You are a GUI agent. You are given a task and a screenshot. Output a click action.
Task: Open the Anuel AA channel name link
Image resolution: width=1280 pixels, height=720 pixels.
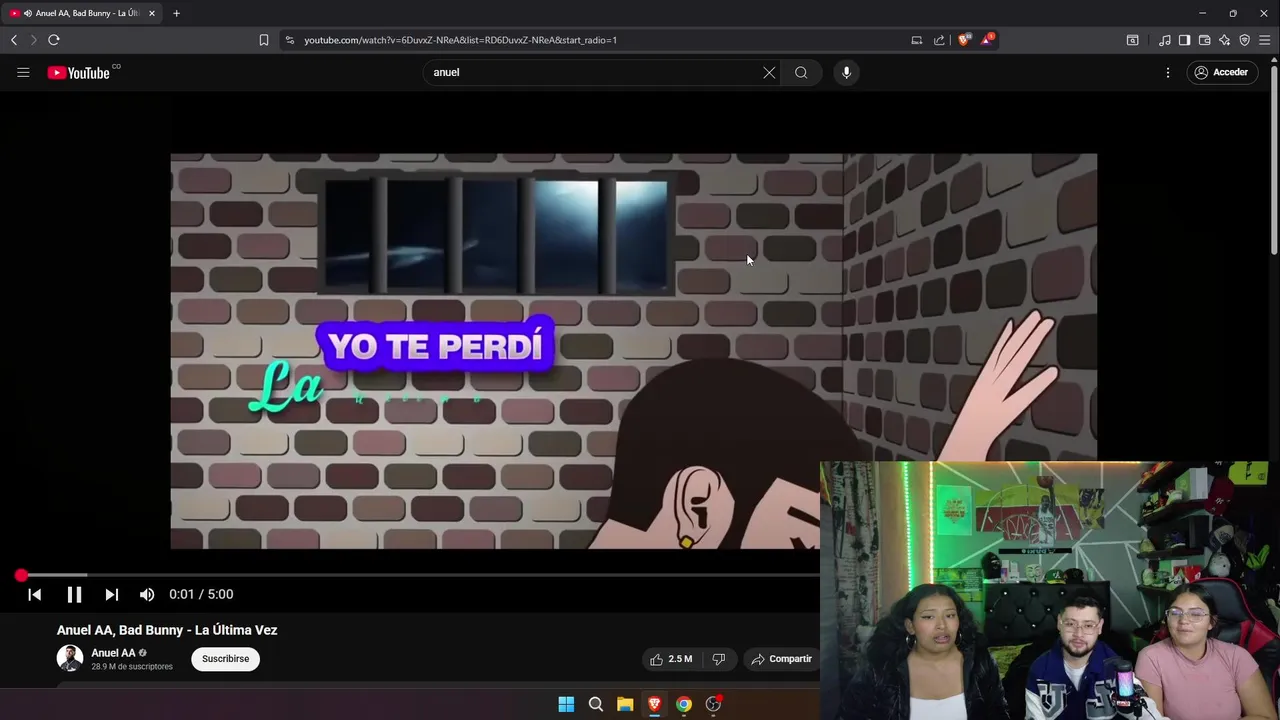[113, 653]
